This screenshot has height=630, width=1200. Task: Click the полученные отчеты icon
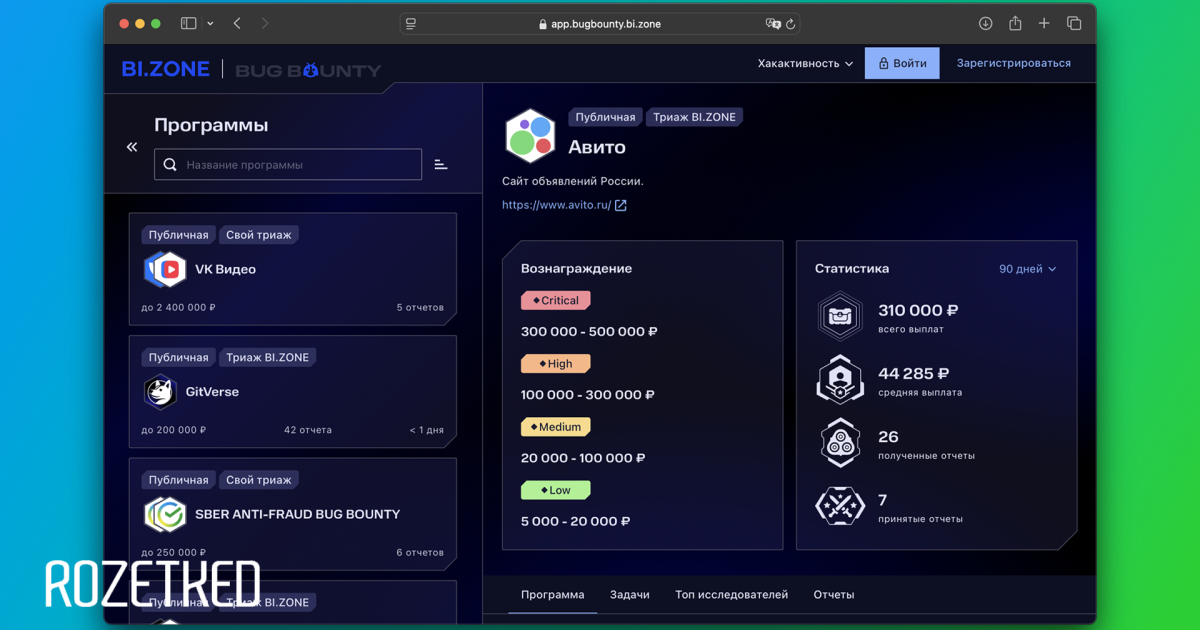click(840, 443)
